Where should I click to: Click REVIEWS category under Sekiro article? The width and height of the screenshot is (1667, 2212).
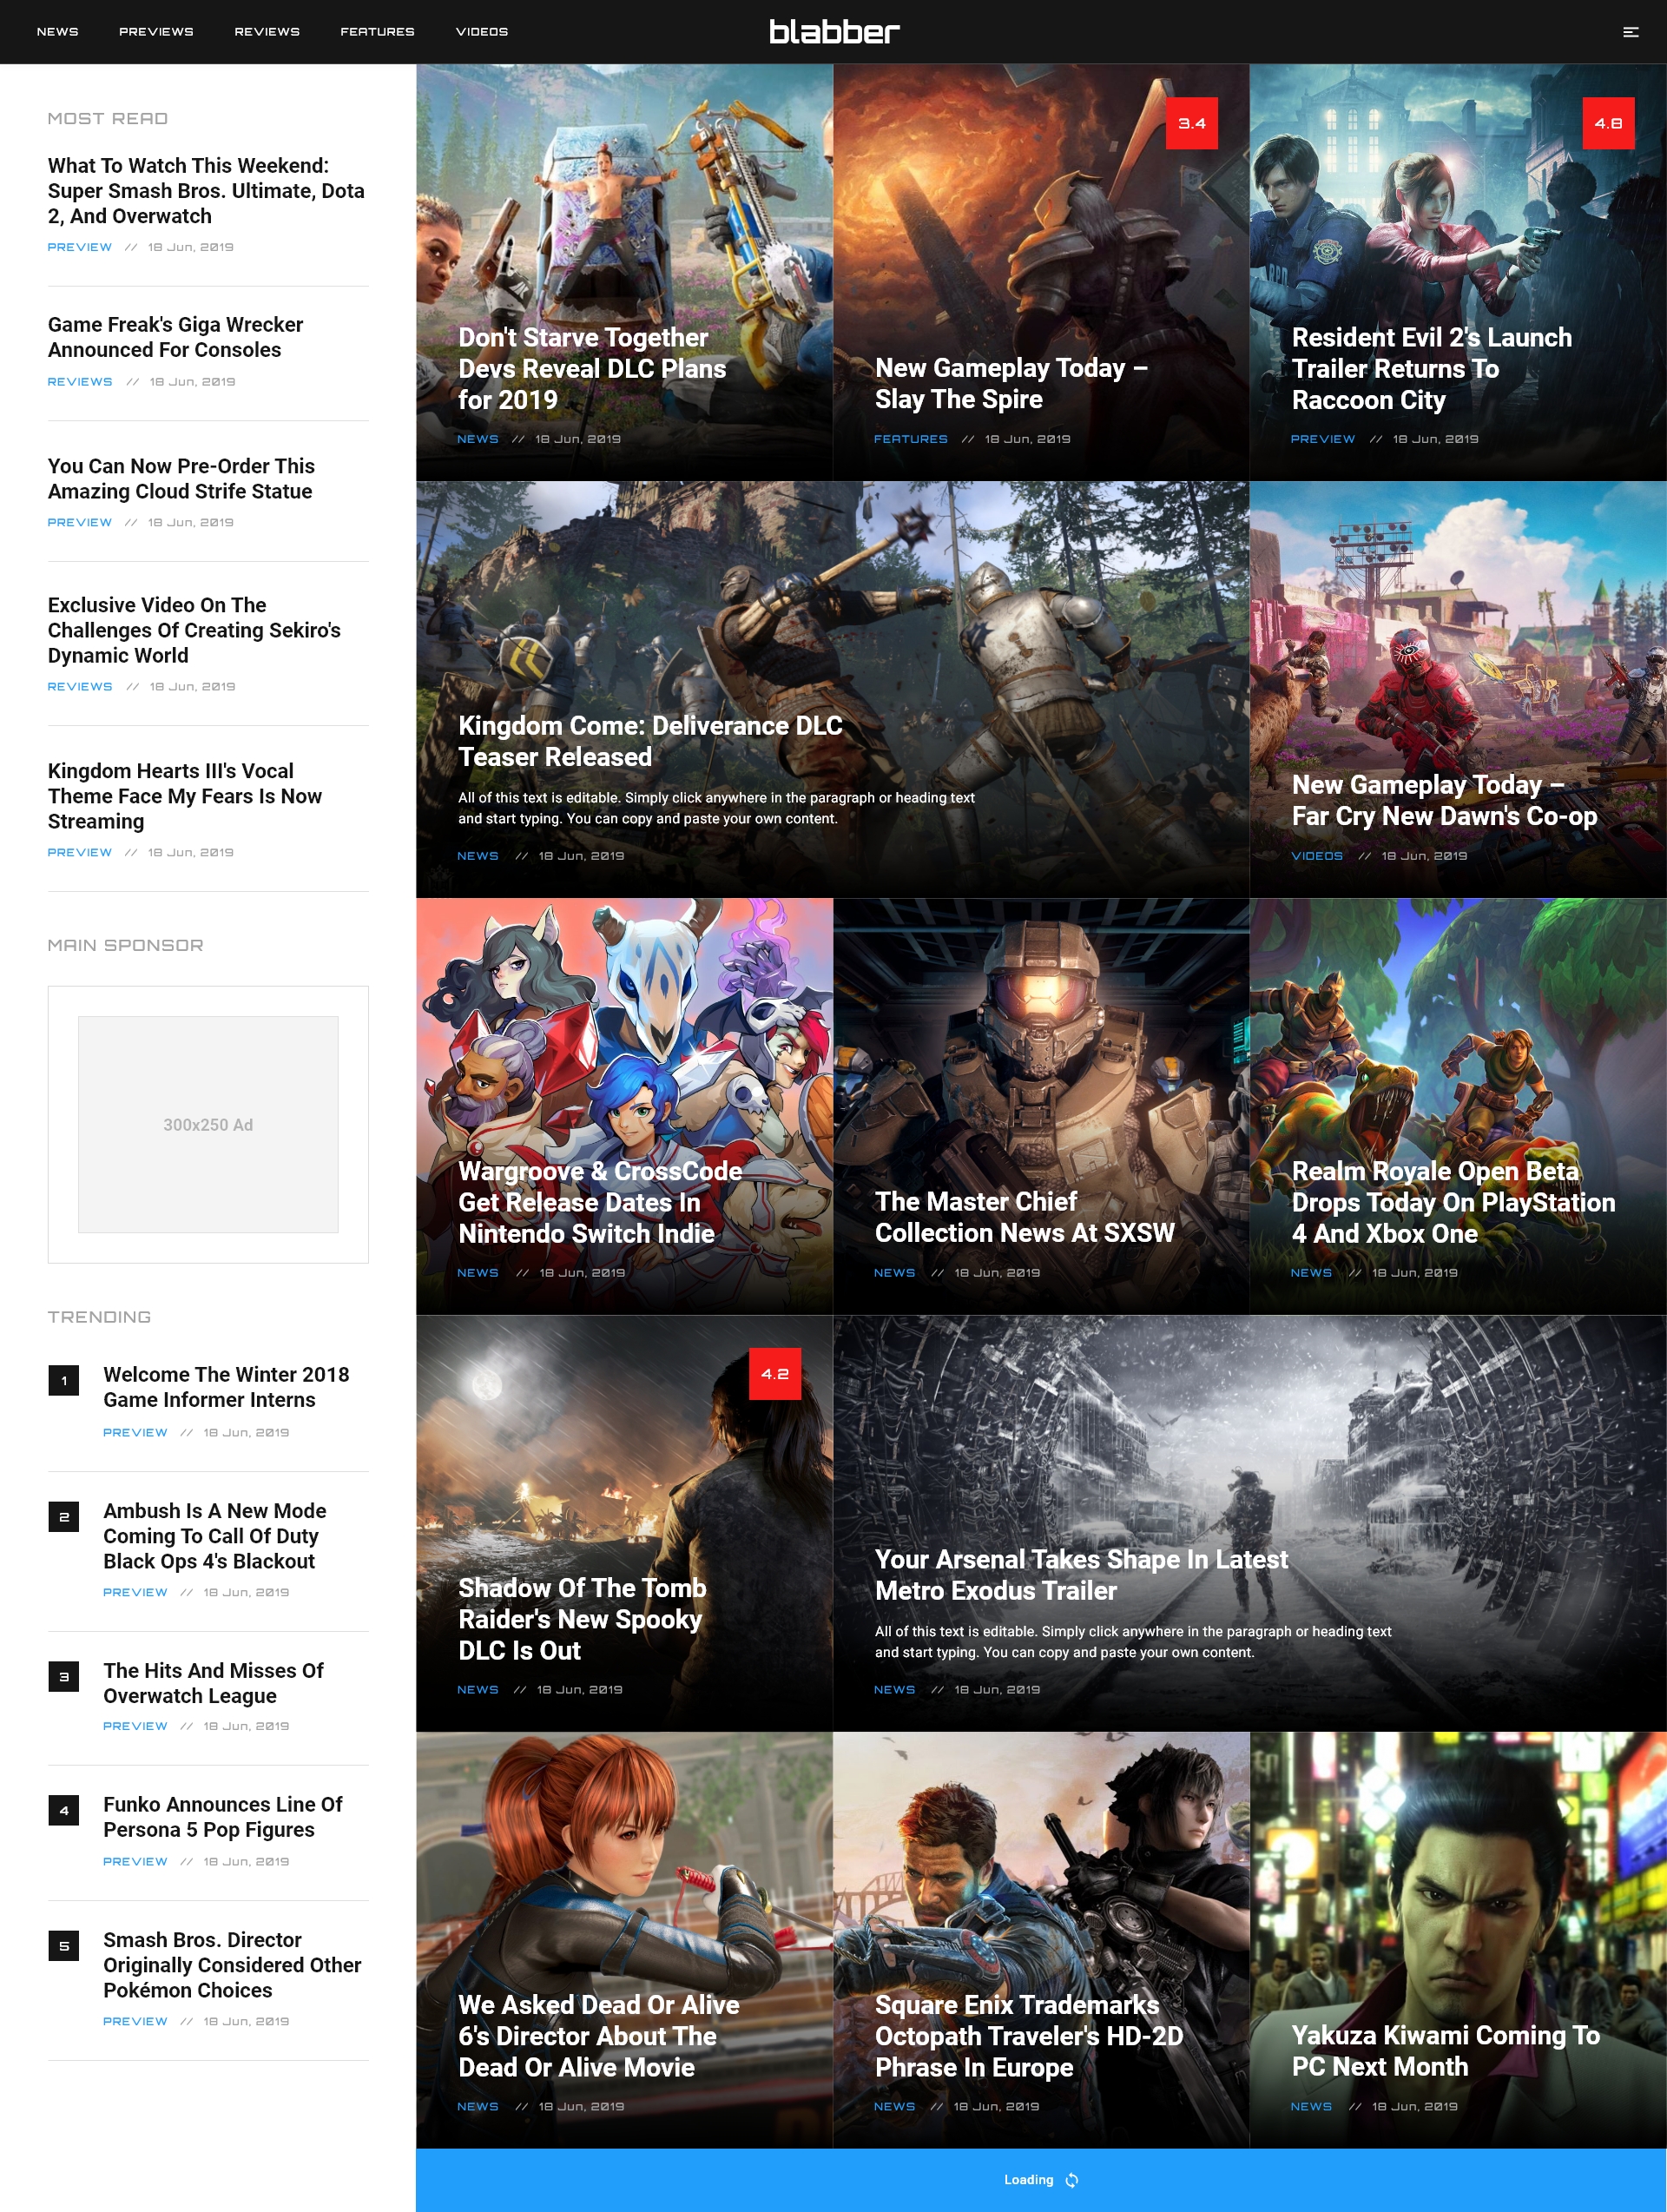[80, 687]
